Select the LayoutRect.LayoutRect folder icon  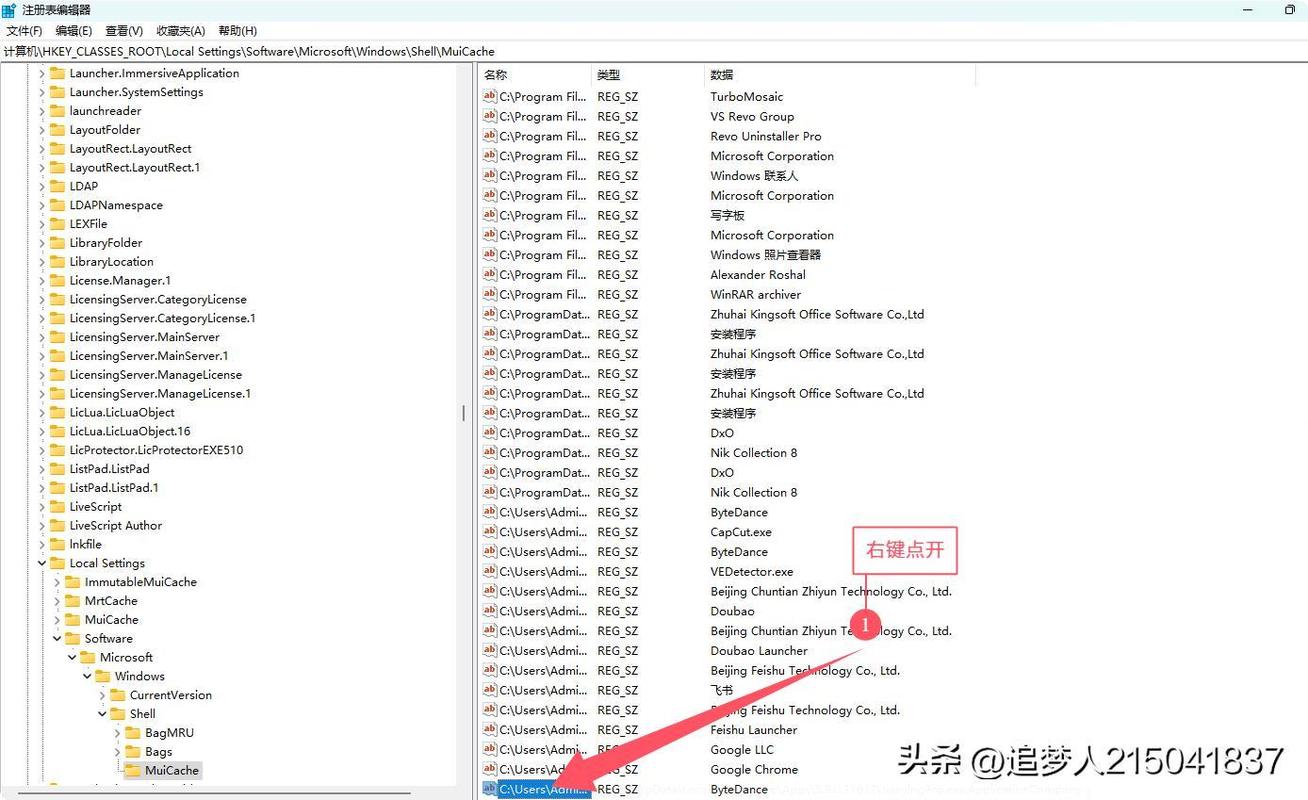click(x=57, y=149)
